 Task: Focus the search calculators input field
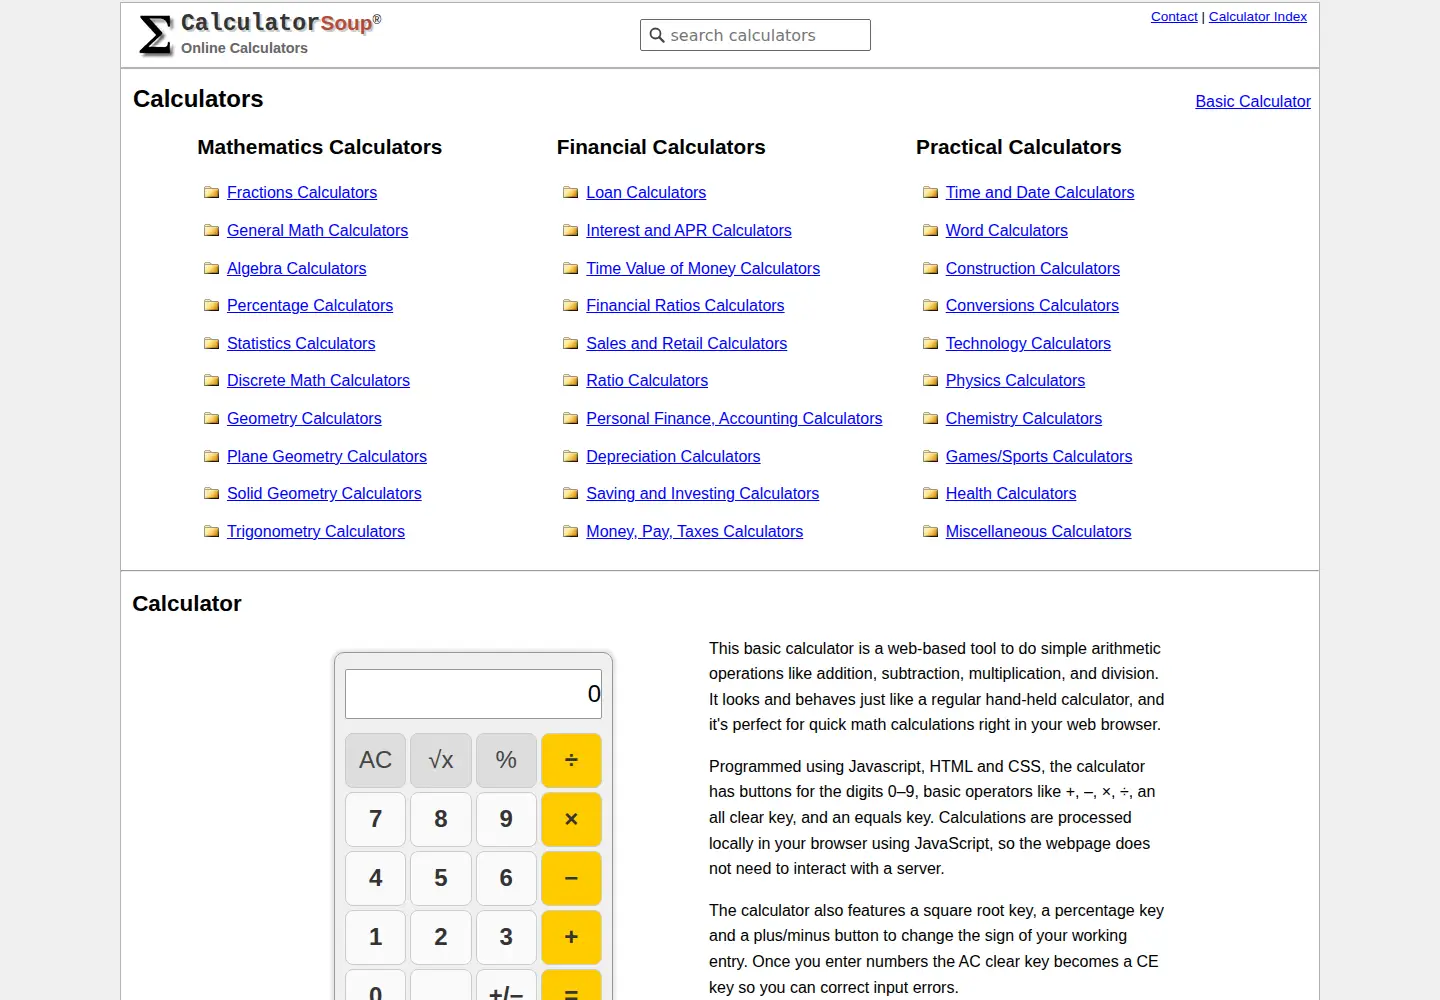pyautogui.click(x=755, y=35)
